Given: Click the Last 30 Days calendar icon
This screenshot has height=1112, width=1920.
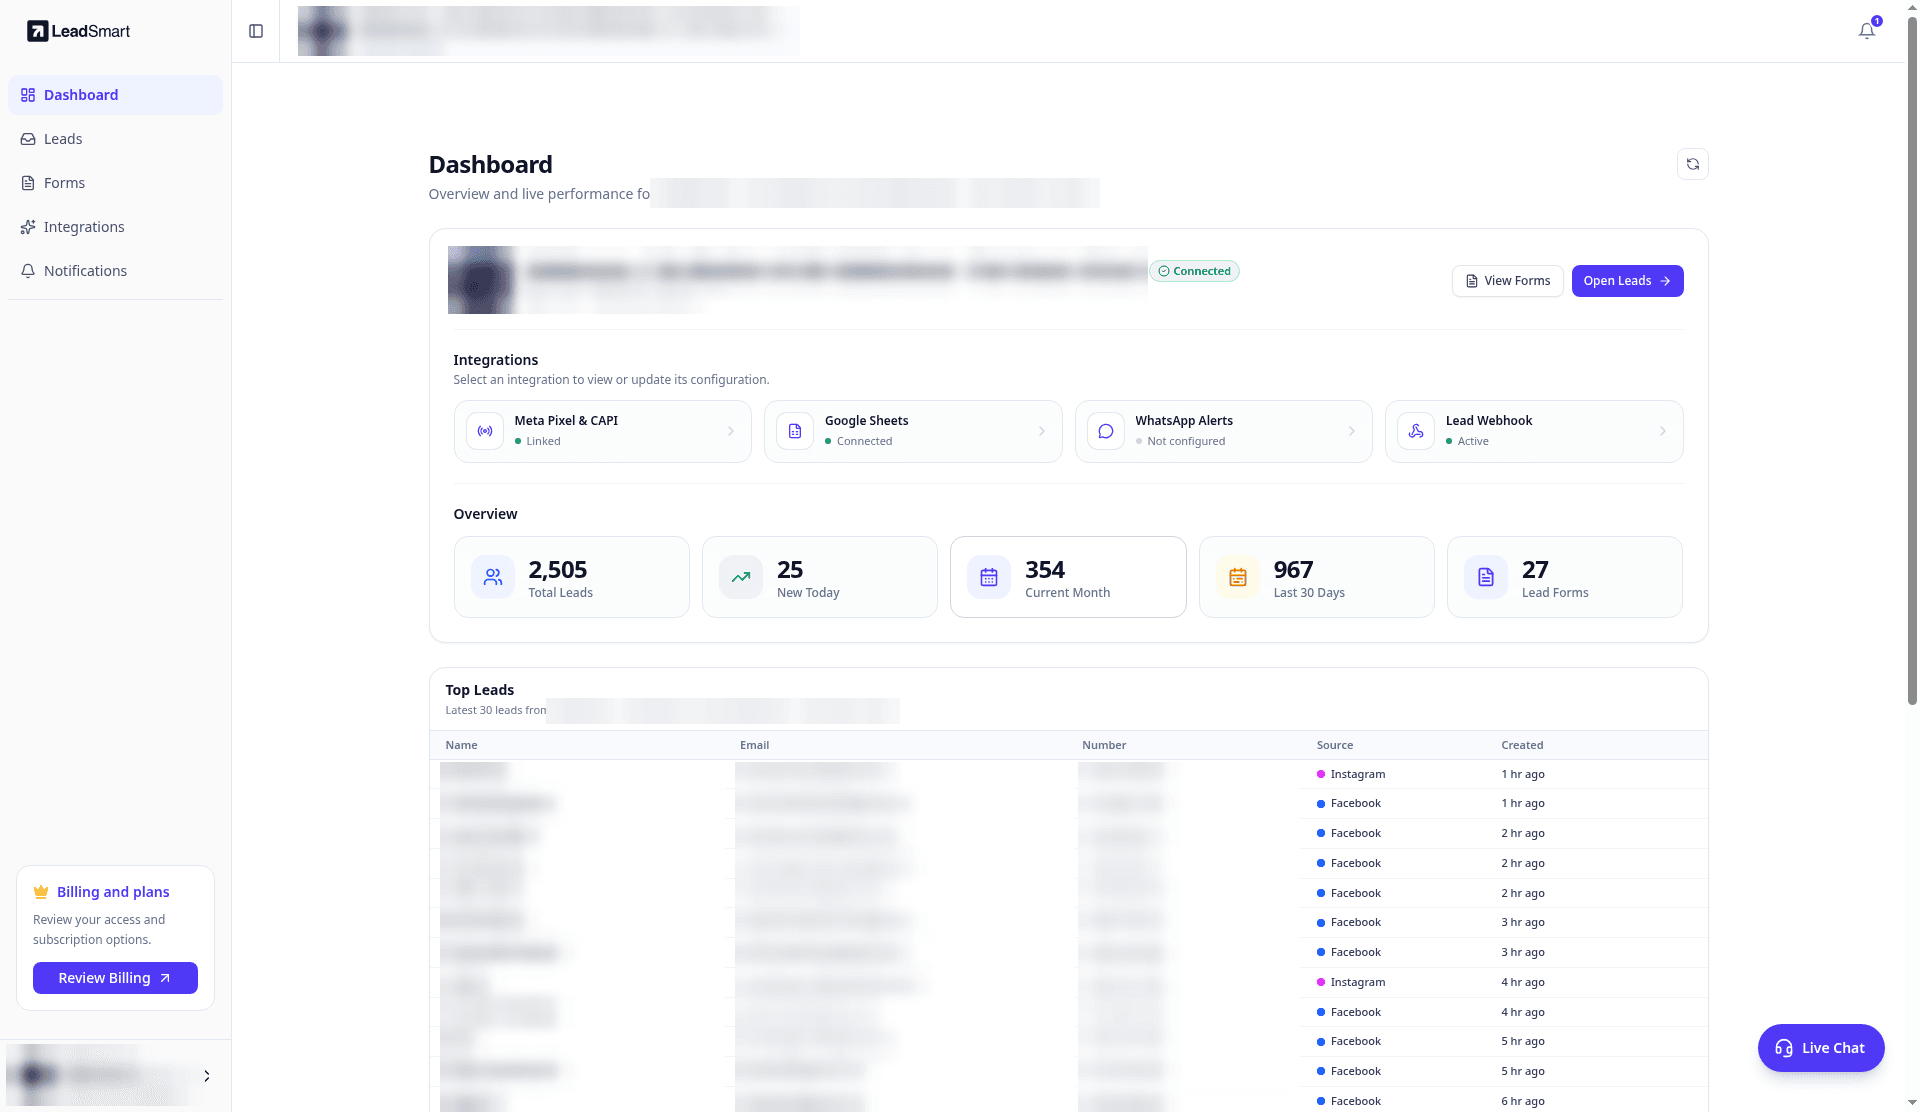Looking at the screenshot, I should (x=1238, y=577).
